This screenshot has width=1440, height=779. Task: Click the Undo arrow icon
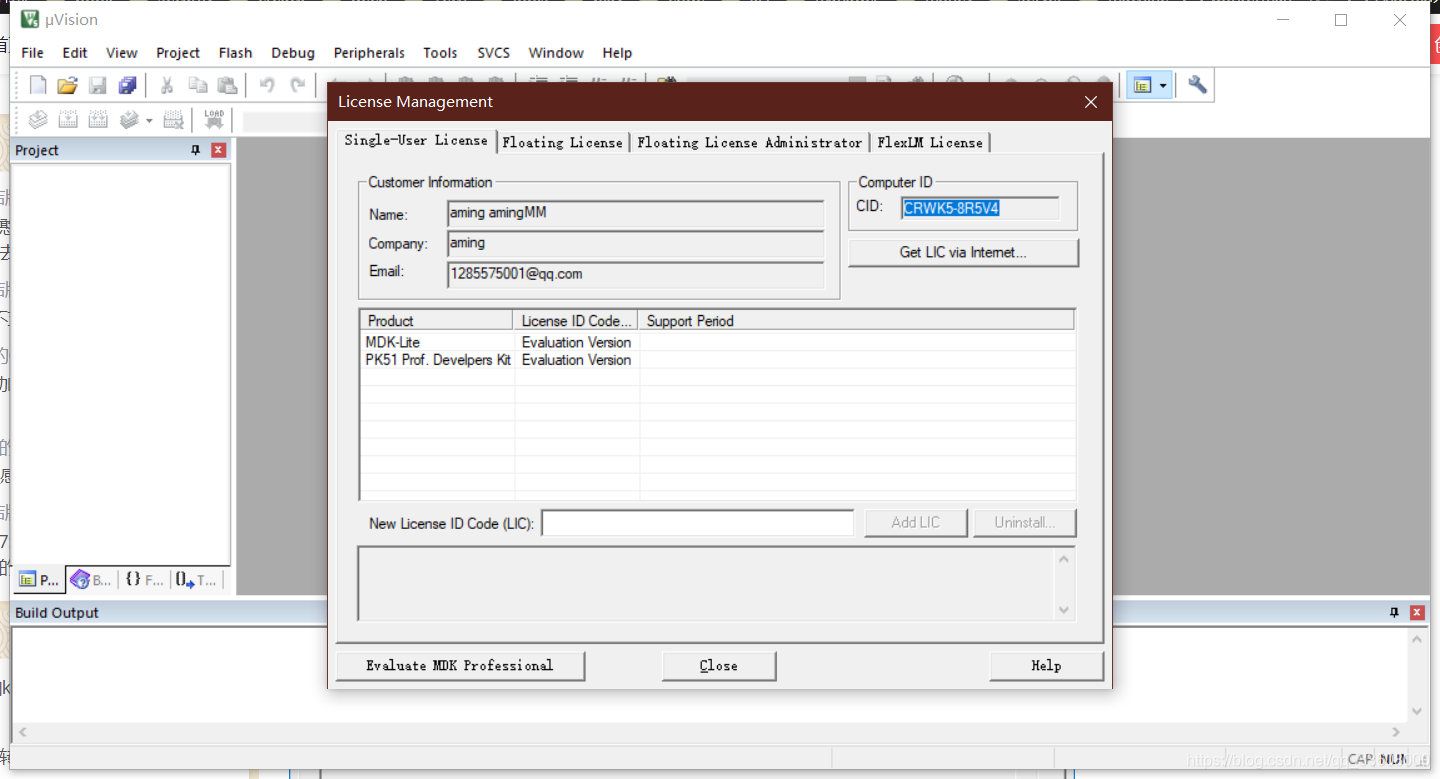[x=267, y=86]
